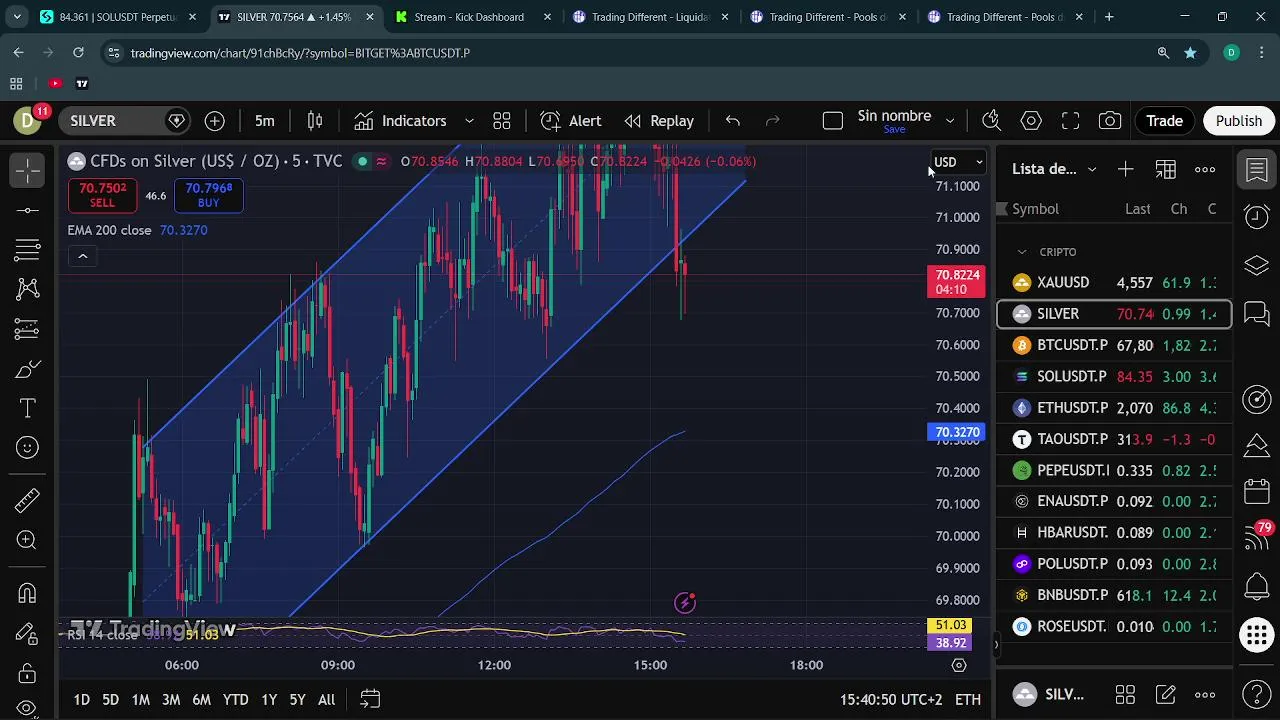The height and width of the screenshot is (720, 1280).
Task: Collapse the CRIPTO watchlist section
Action: click(1022, 252)
